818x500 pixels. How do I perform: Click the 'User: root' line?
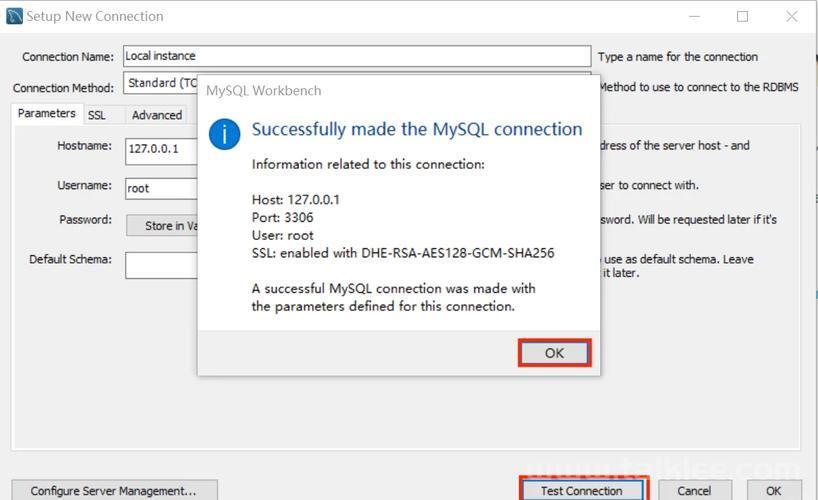[x=283, y=235]
